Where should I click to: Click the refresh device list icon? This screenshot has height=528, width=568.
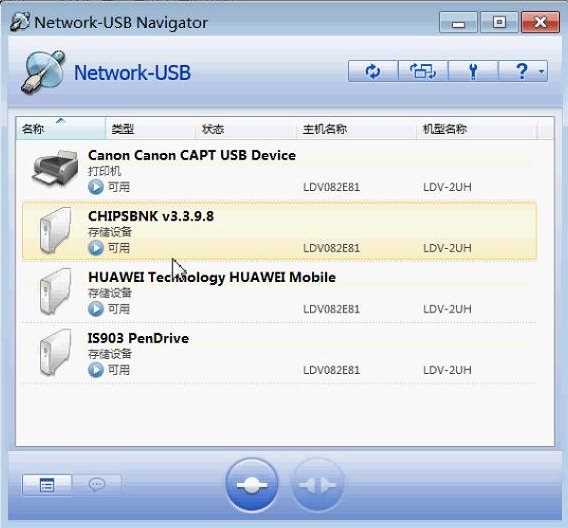click(373, 71)
